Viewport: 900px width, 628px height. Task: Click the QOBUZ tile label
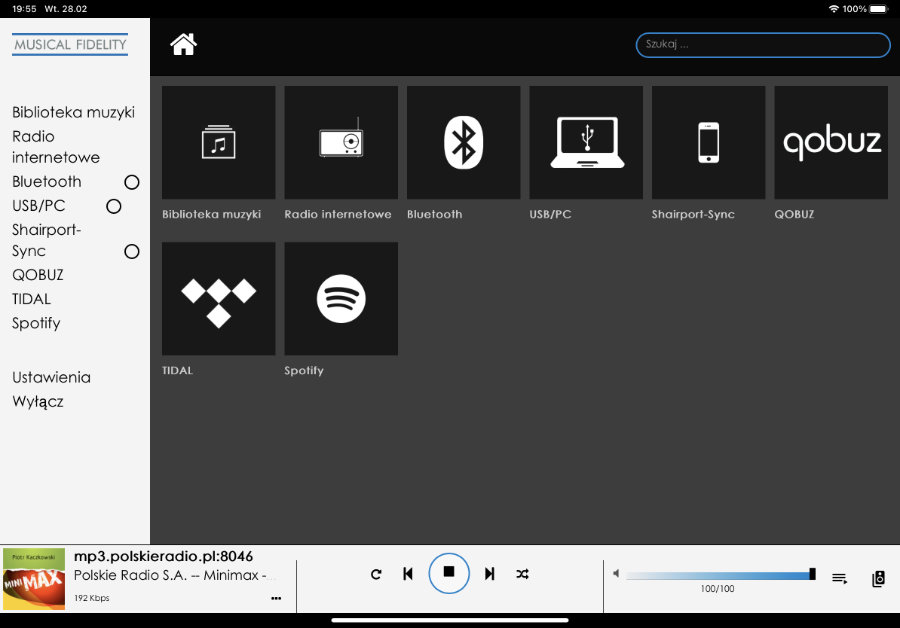(794, 214)
